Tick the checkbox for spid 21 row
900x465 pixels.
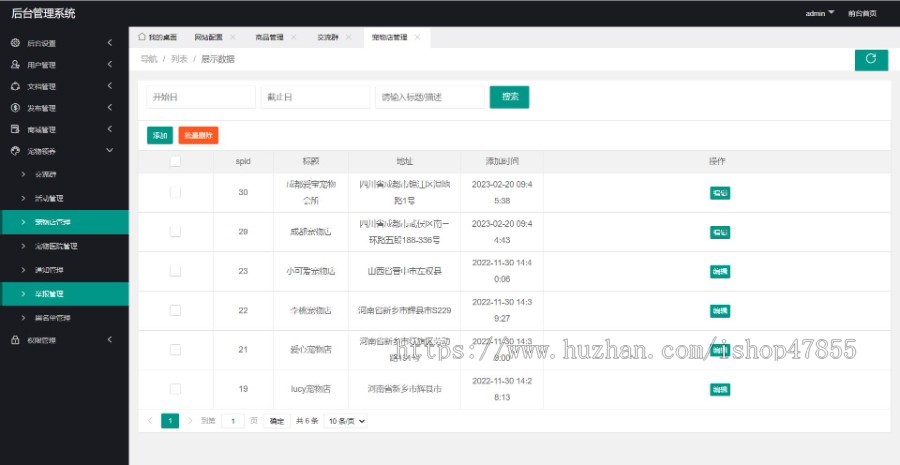click(x=175, y=350)
